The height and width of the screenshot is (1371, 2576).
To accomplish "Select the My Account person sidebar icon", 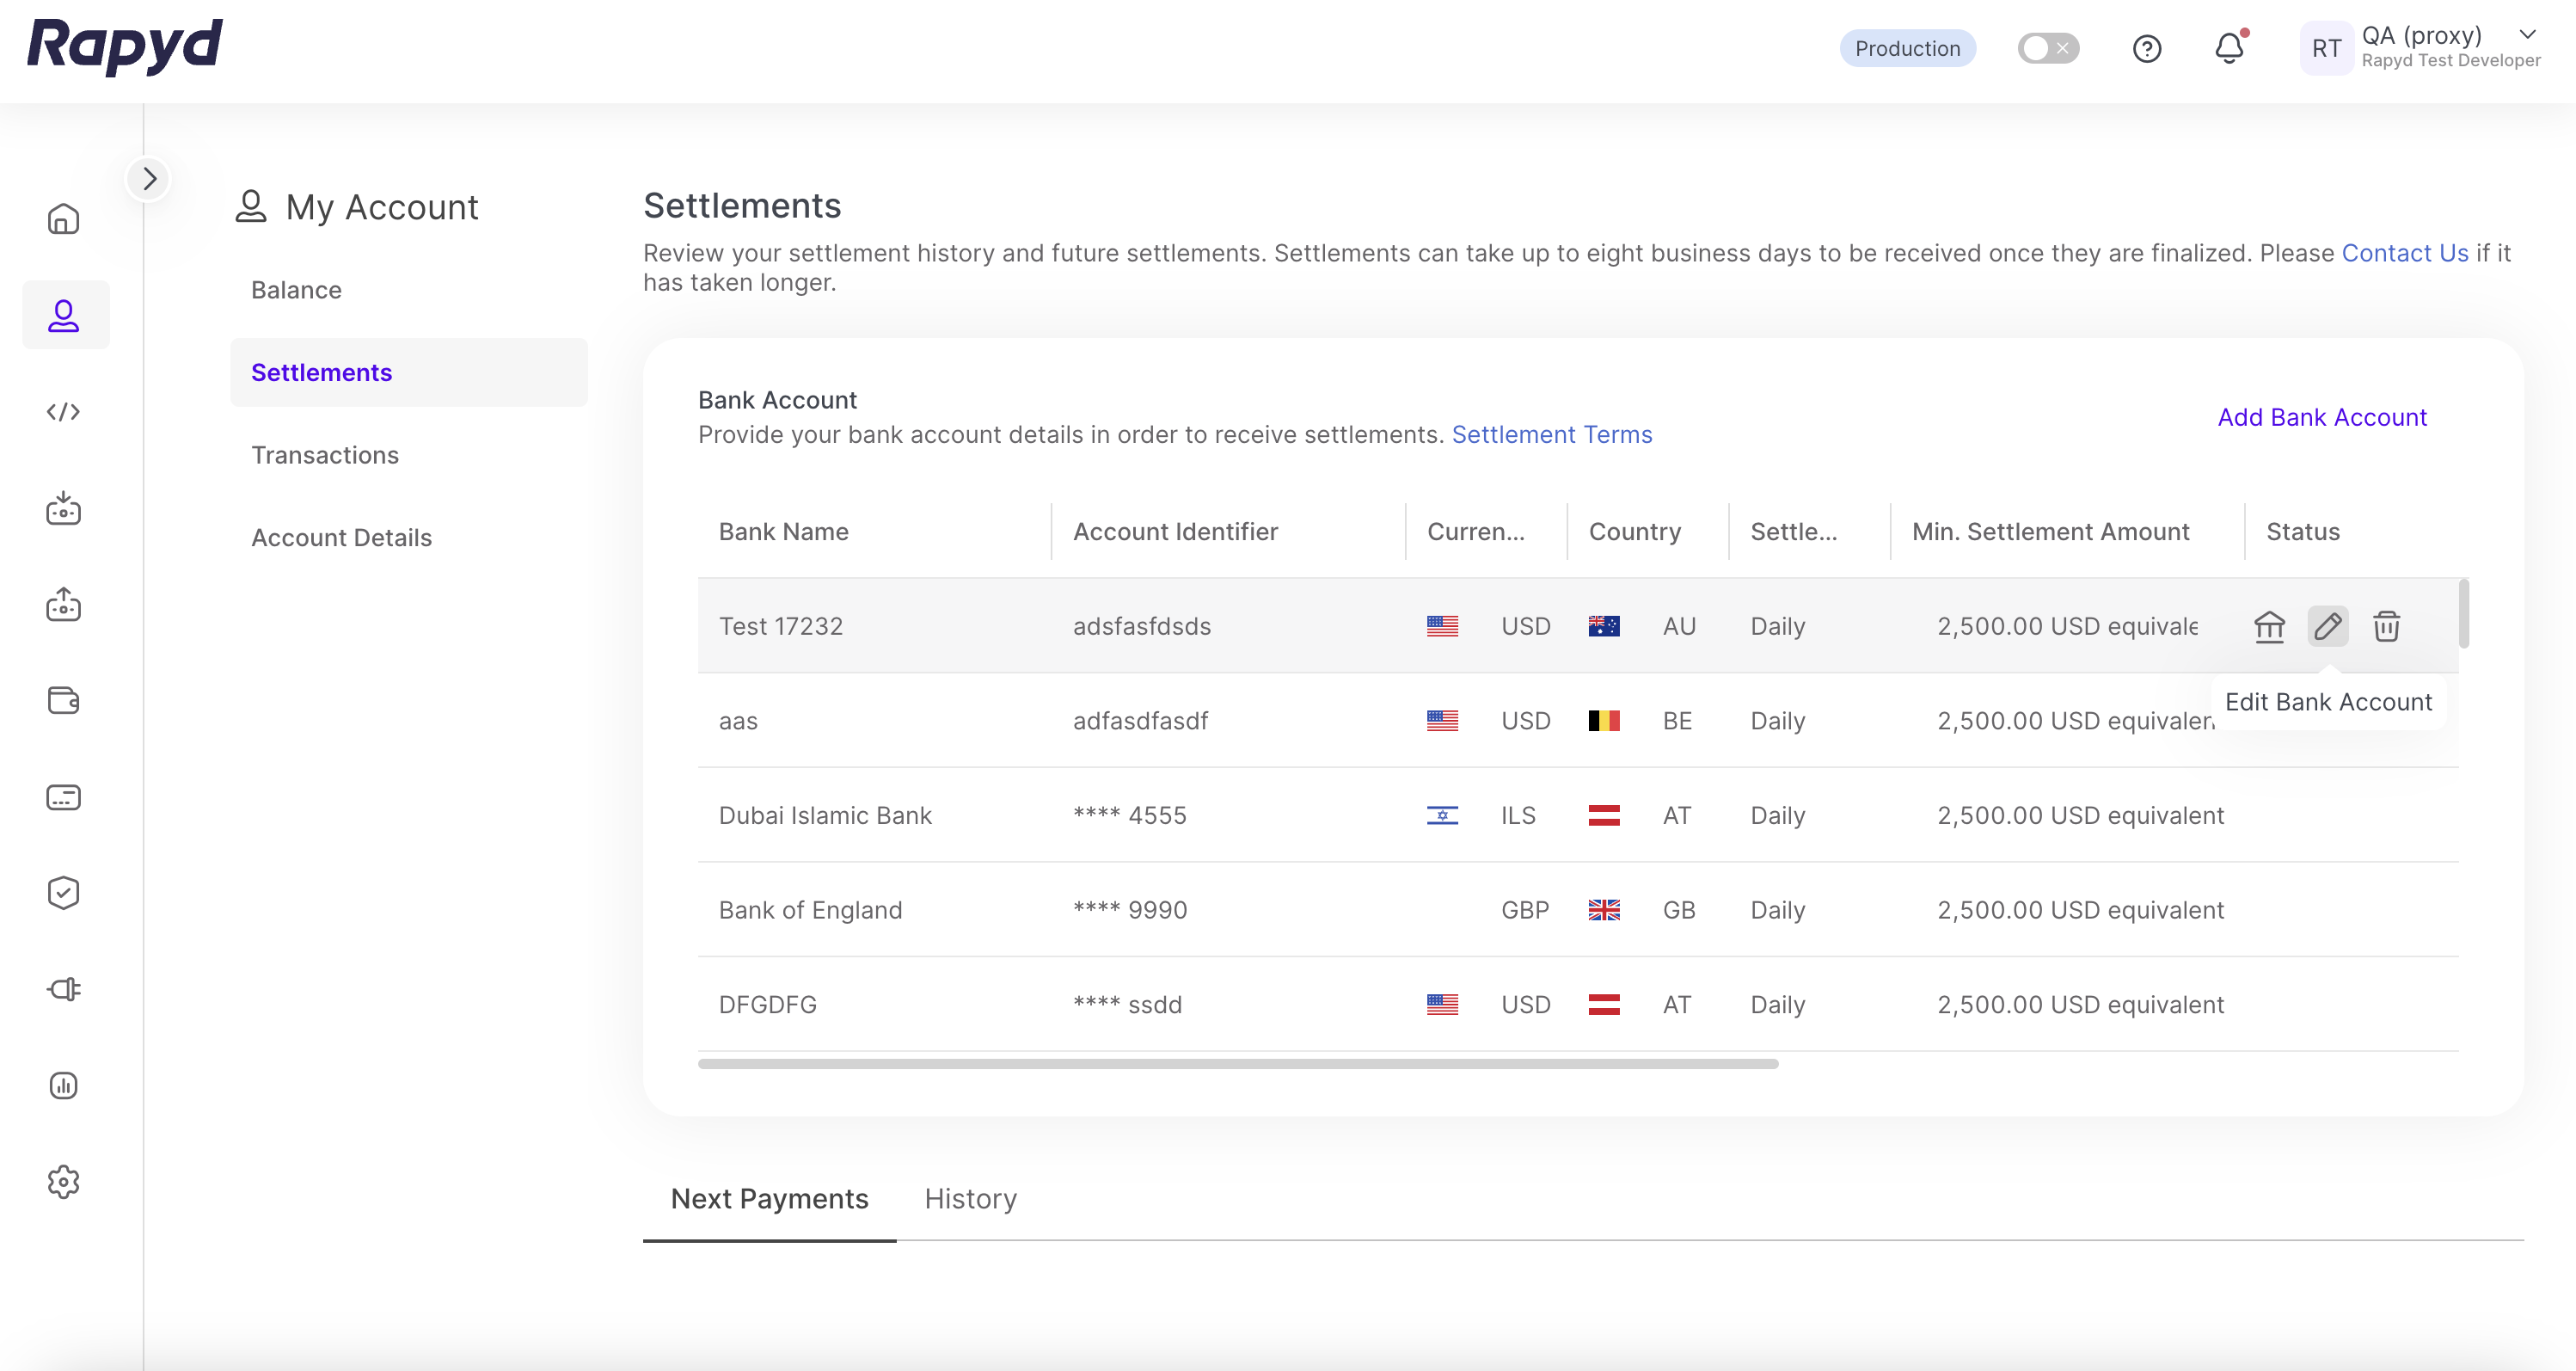I will click(x=64, y=315).
